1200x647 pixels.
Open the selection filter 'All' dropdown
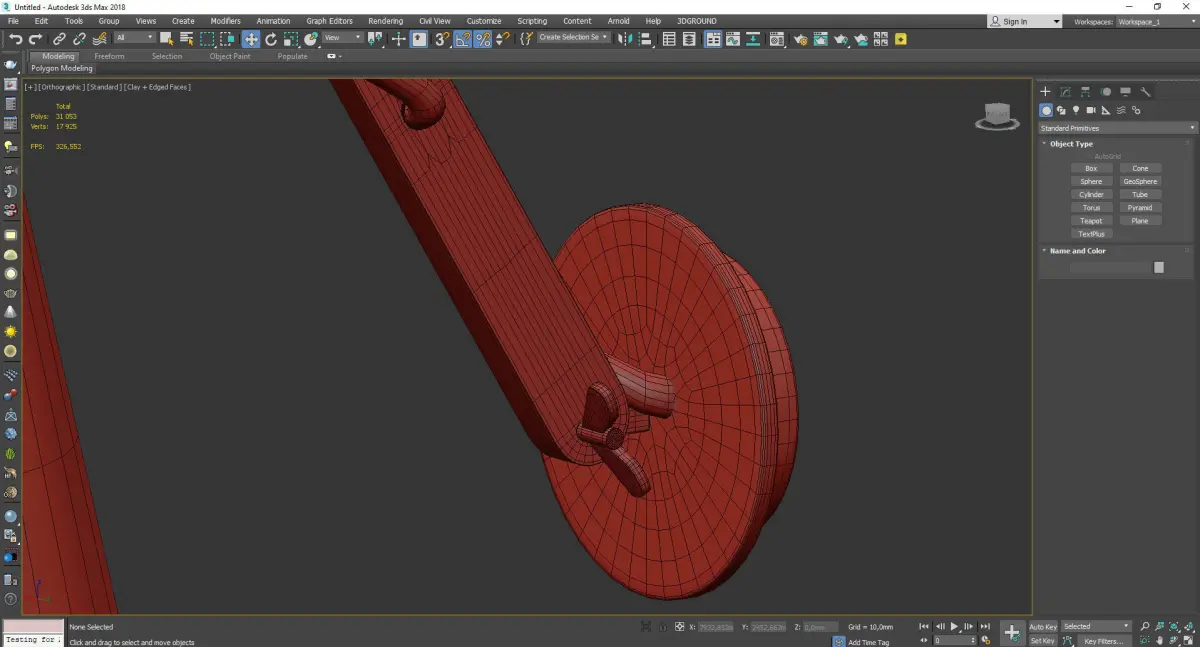pyautogui.click(x=134, y=38)
